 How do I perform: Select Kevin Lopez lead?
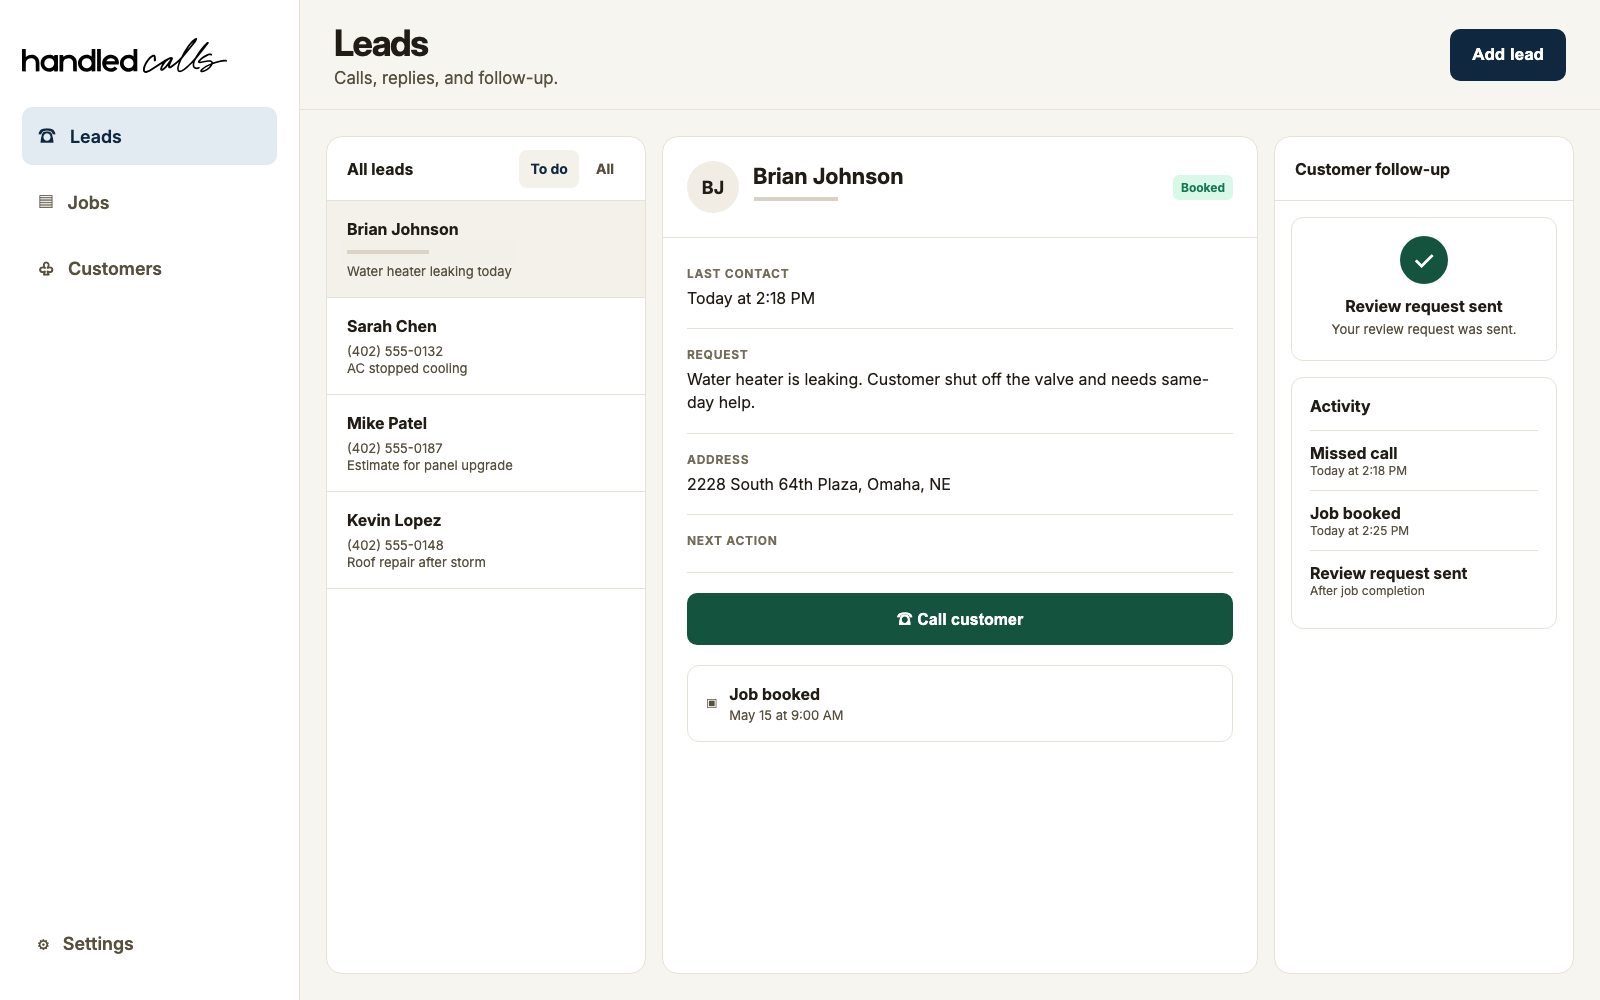[486, 540]
